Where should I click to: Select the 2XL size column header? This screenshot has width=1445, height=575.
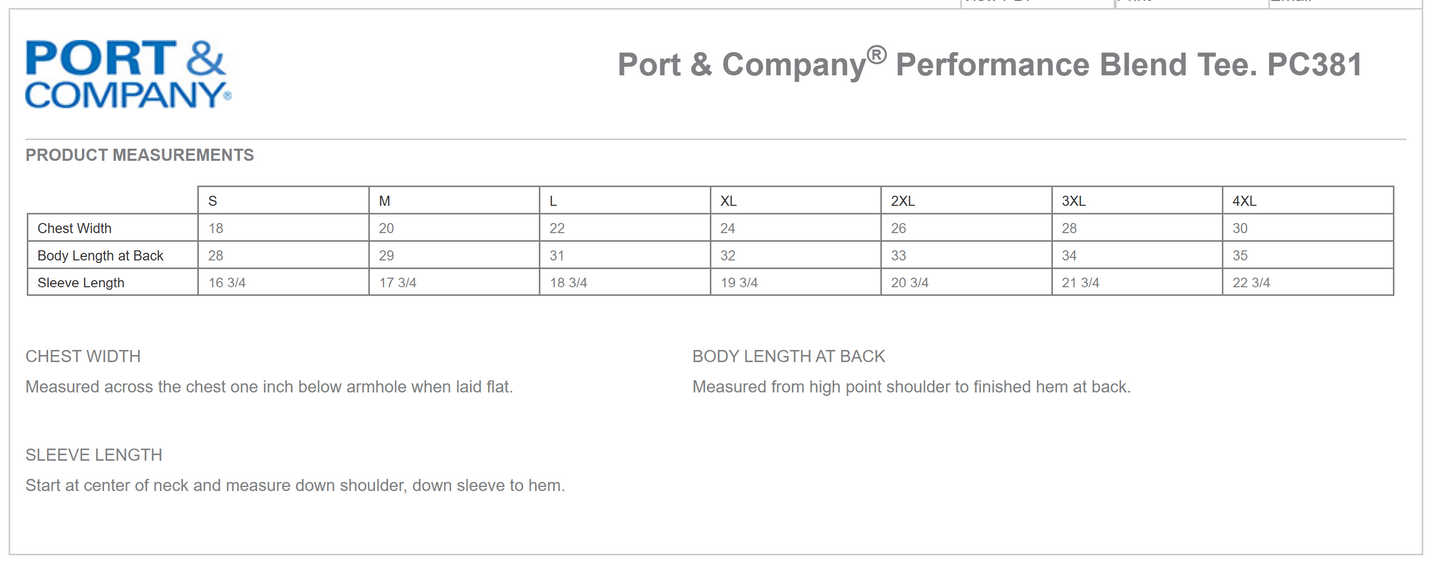pos(902,201)
